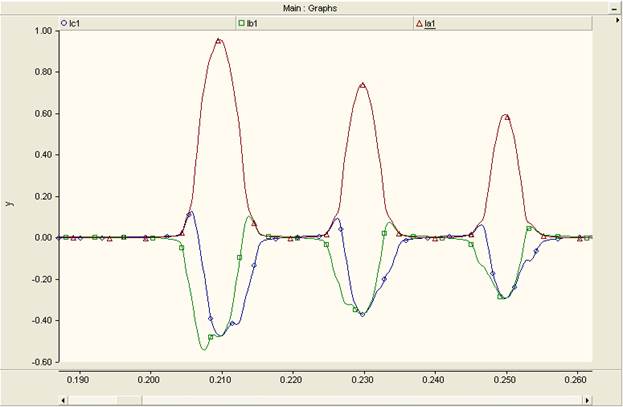Select the Ic1 trace label
Image resolution: width=623 pixels, height=407 pixels.
(x=75, y=23)
